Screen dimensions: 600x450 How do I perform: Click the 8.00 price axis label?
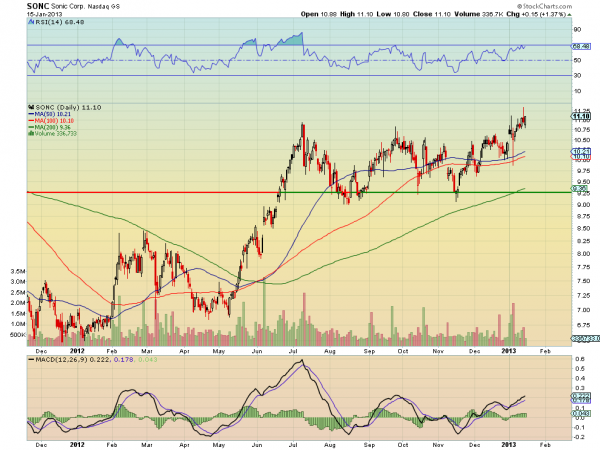coord(584,254)
